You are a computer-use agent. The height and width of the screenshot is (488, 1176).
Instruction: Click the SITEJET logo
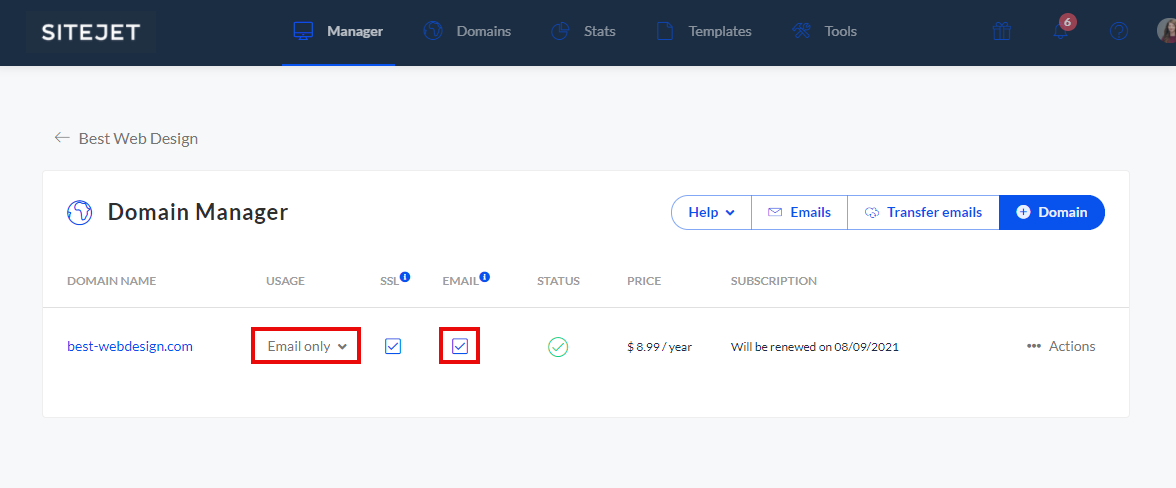click(91, 32)
